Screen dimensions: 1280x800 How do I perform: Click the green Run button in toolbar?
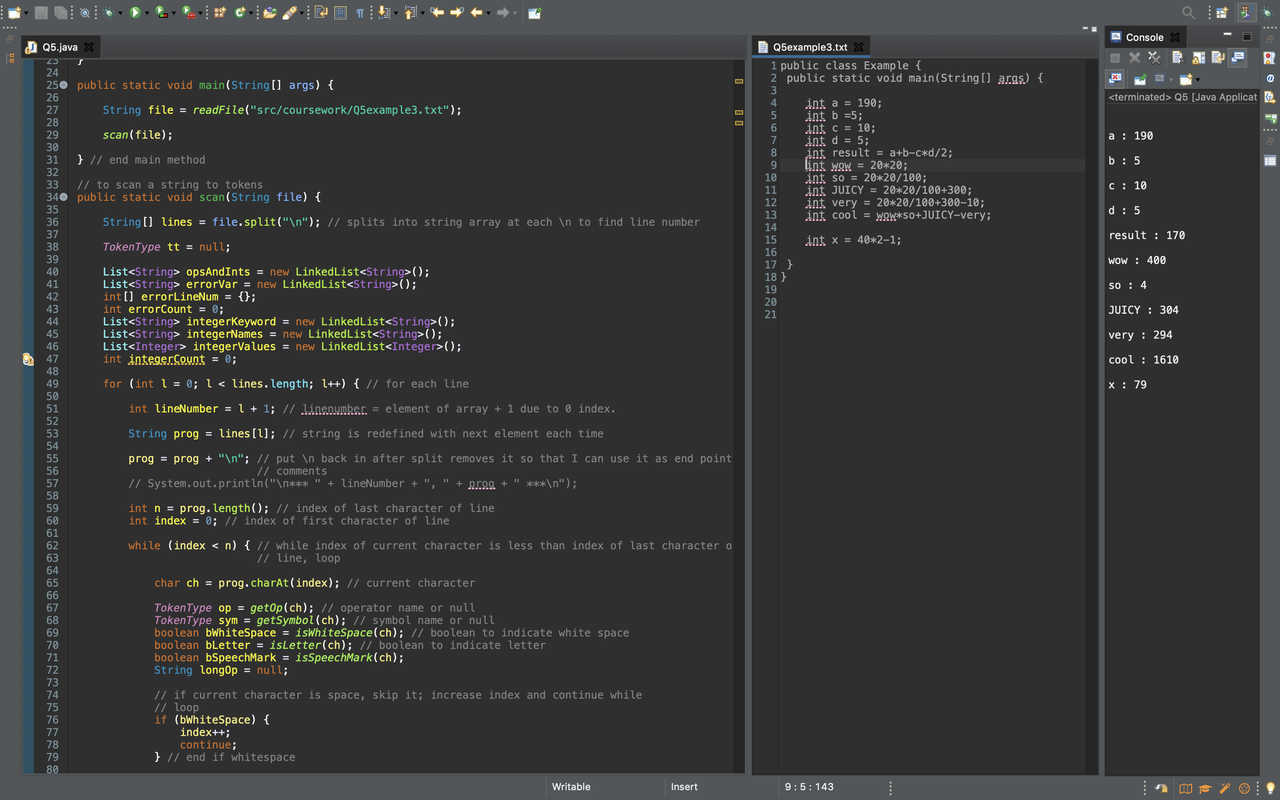[135, 13]
